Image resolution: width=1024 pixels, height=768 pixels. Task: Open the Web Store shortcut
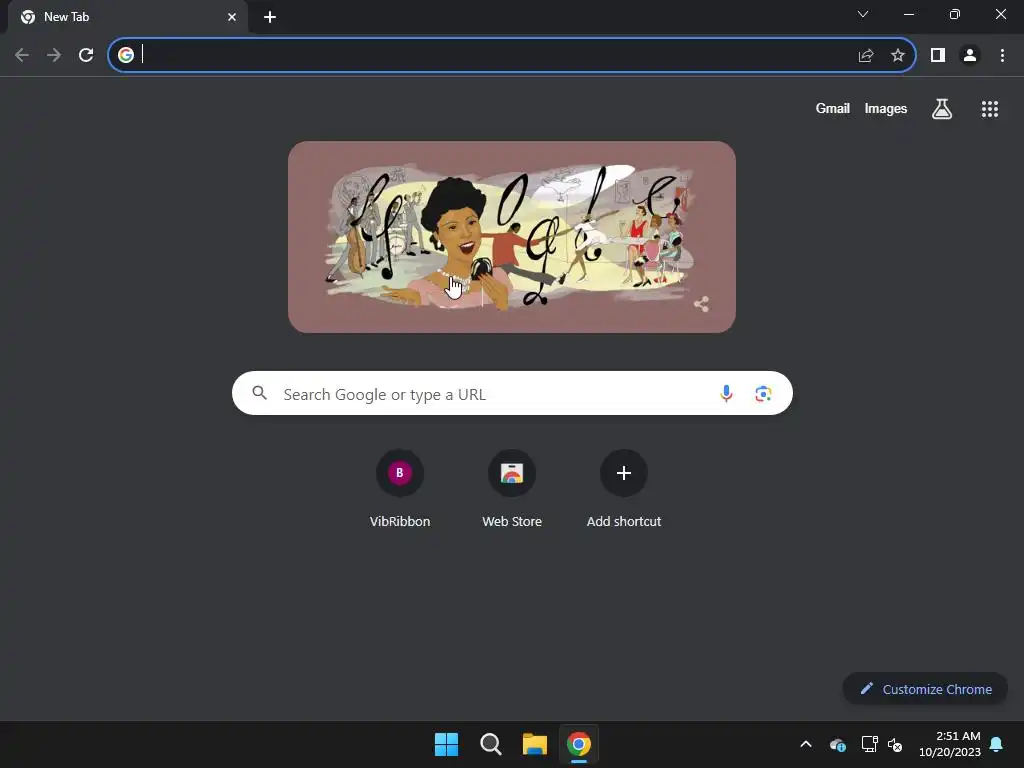512,488
